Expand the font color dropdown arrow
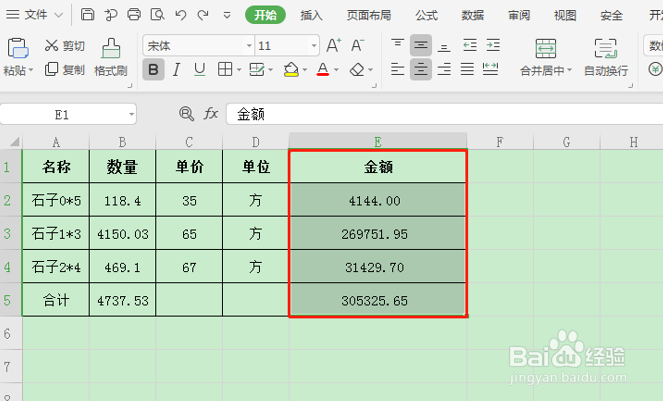This screenshot has height=401, width=663. (x=337, y=70)
